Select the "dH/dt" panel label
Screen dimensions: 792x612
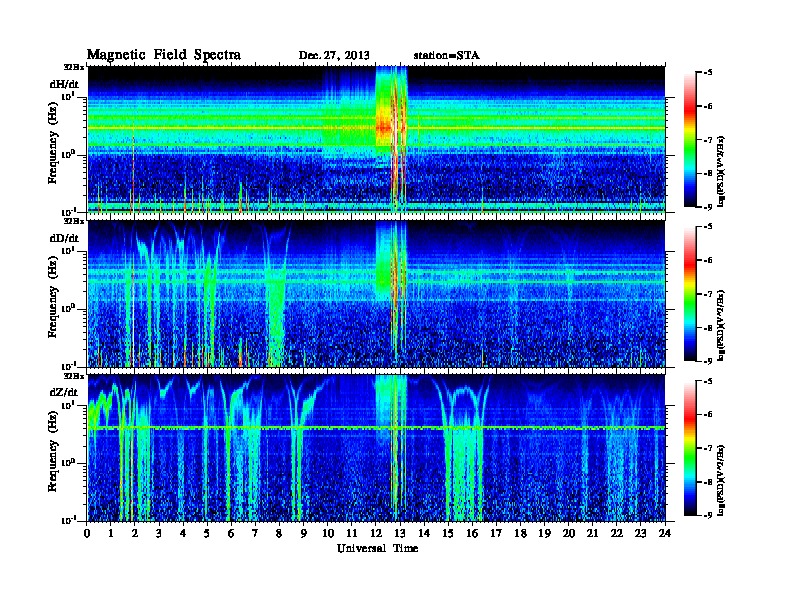coord(64,84)
